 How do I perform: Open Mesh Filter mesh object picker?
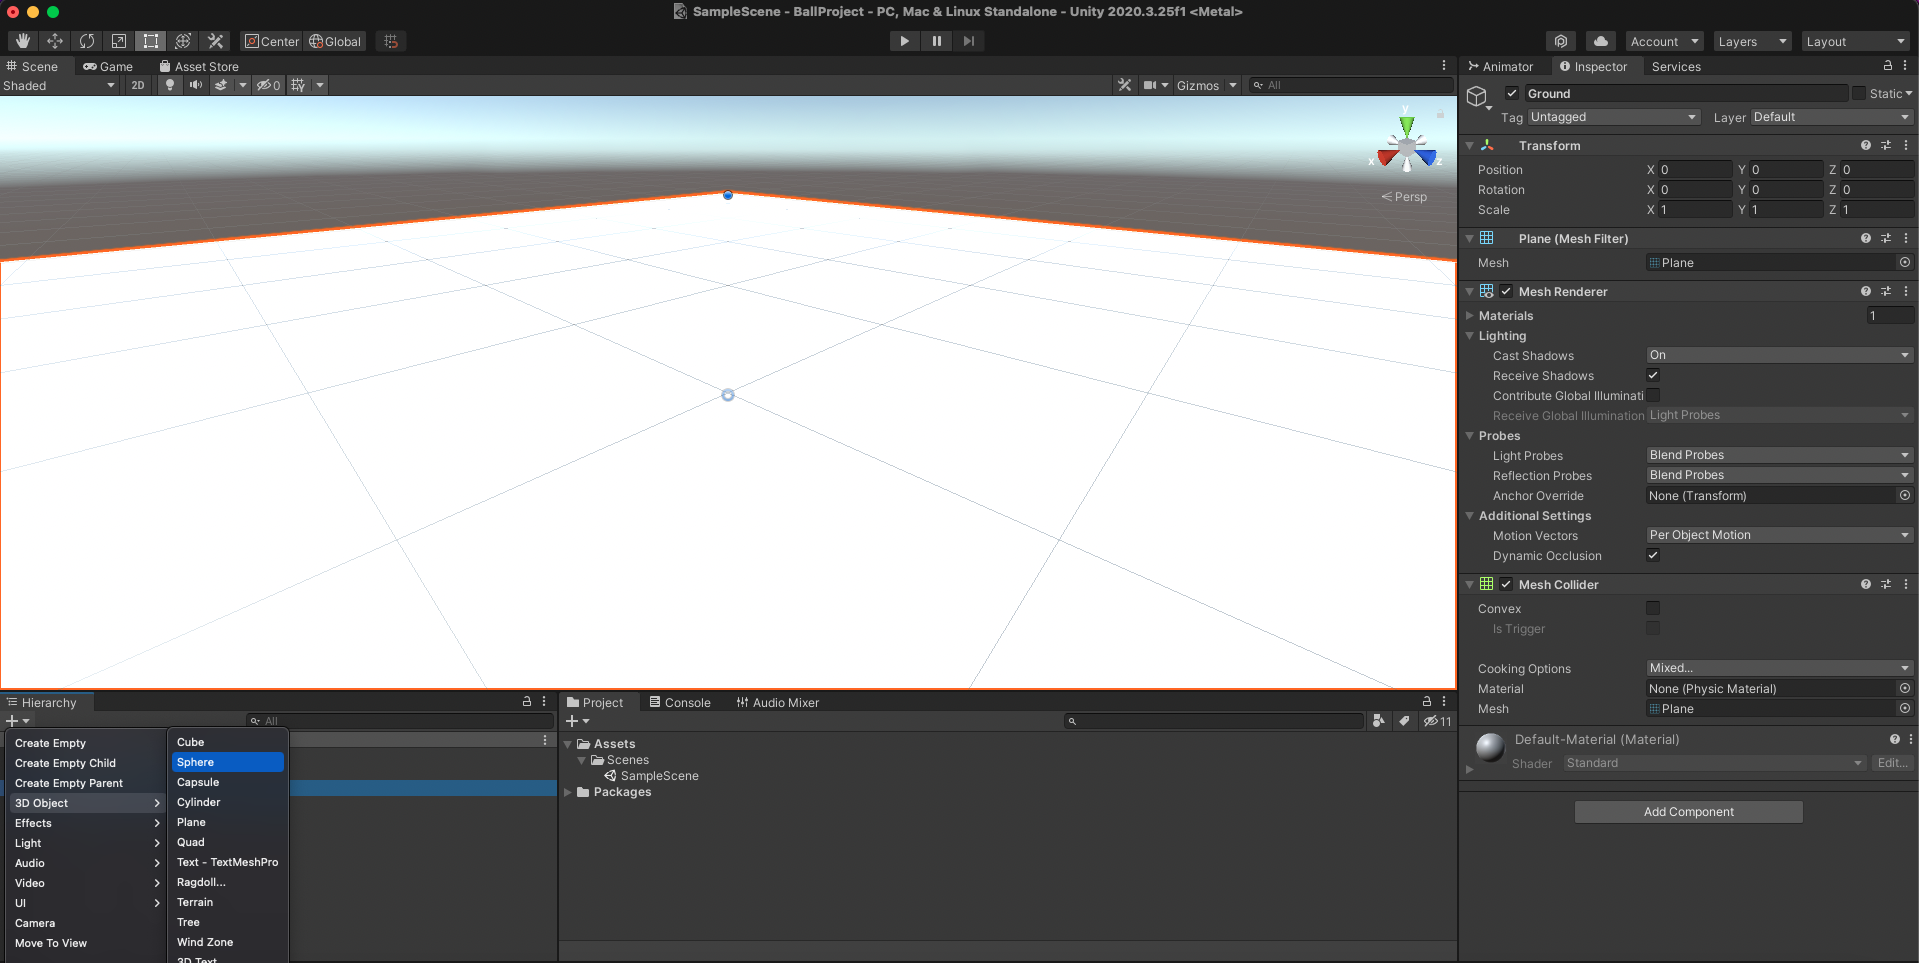(1905, 262)
